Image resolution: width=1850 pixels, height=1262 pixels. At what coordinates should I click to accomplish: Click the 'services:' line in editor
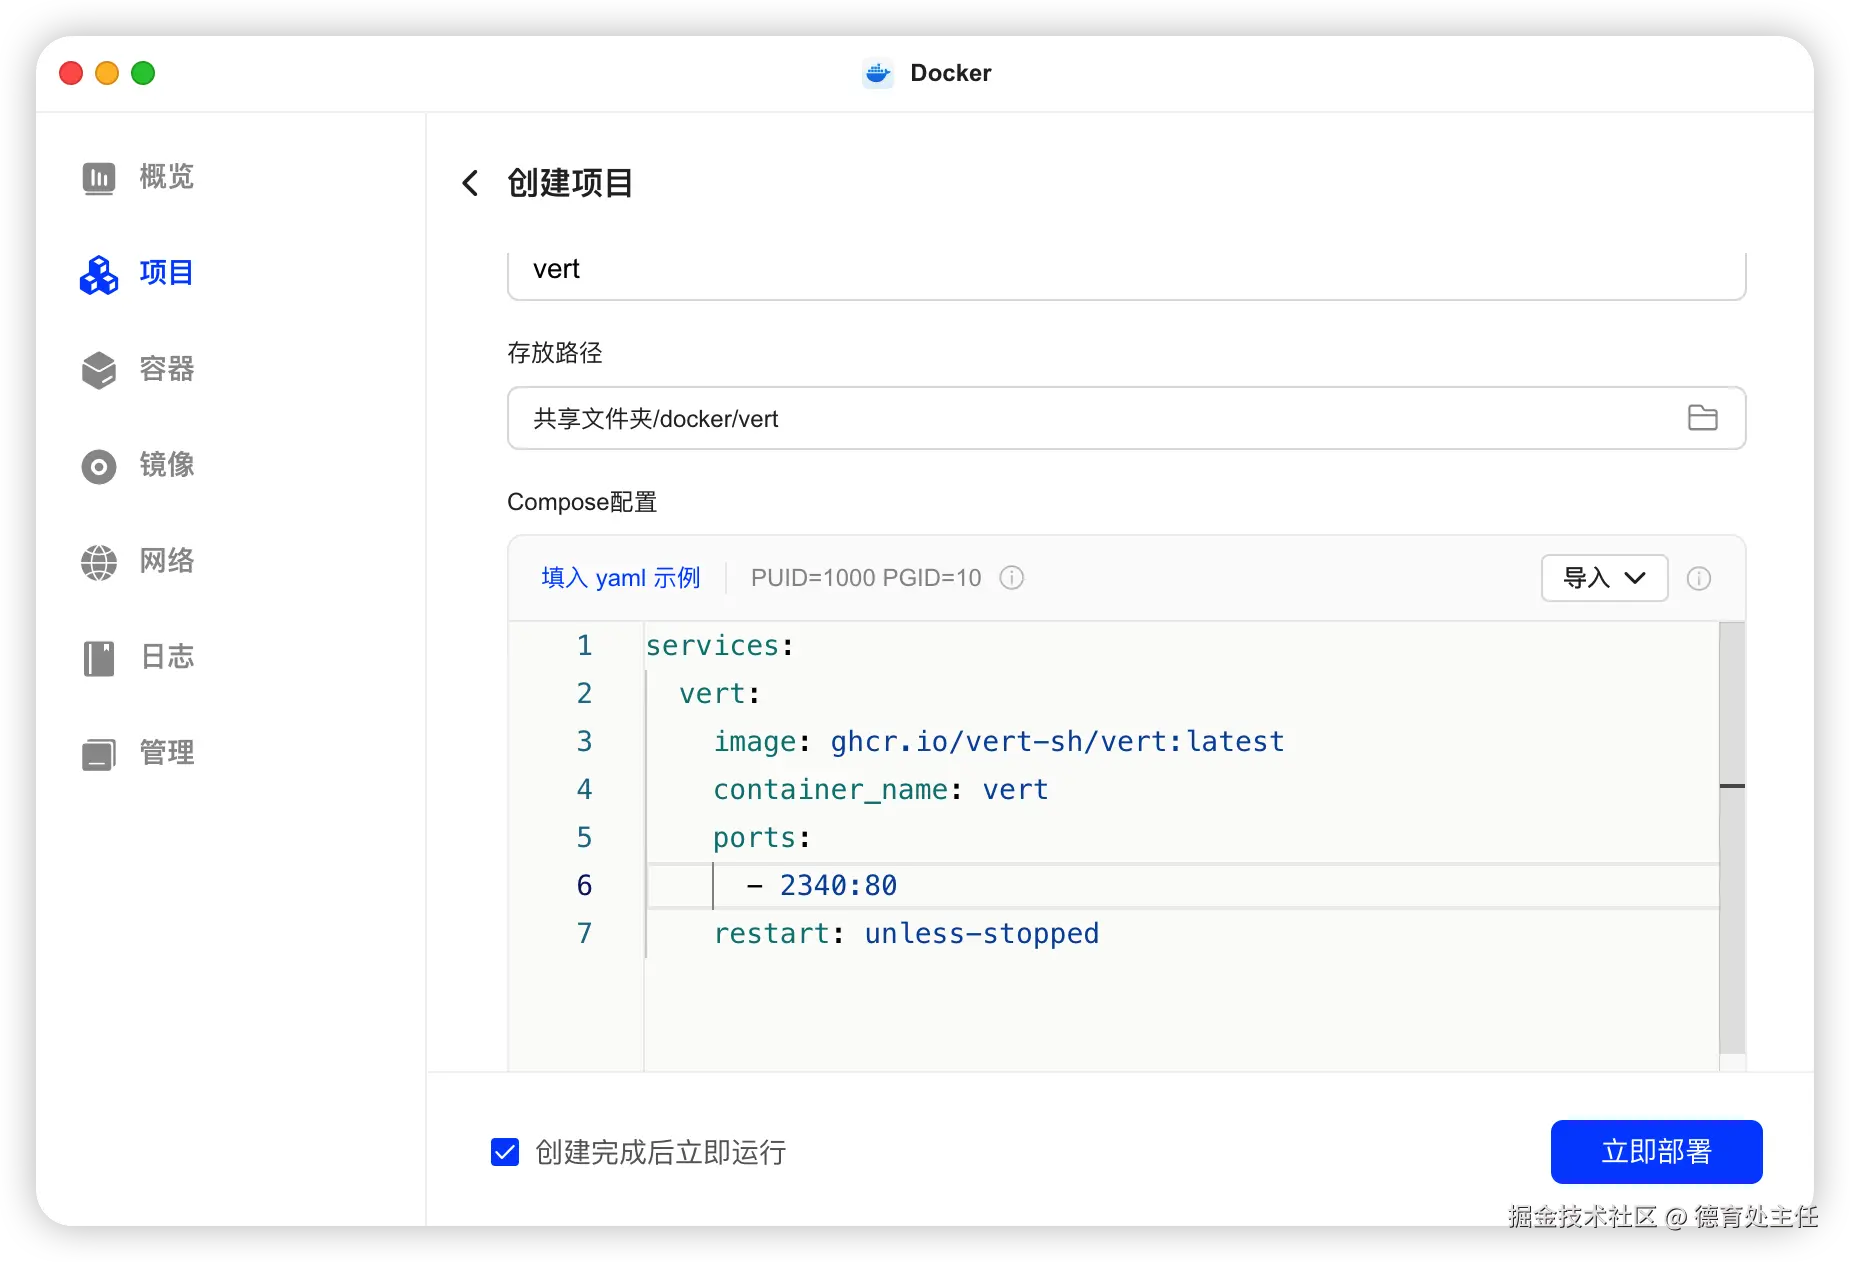click(x=720, y=646)
